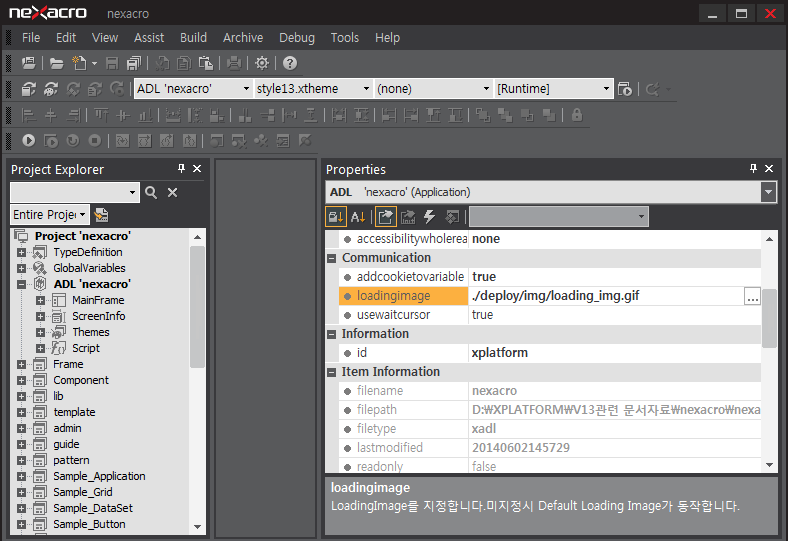Select the Sample_Grid tree item
Screen dimensions: 788x541
click(83, 492)
